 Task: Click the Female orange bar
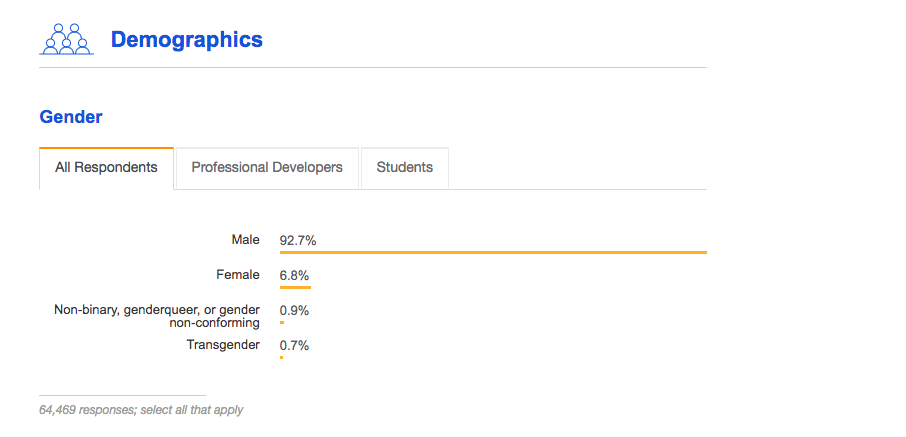tap(295, 287)
